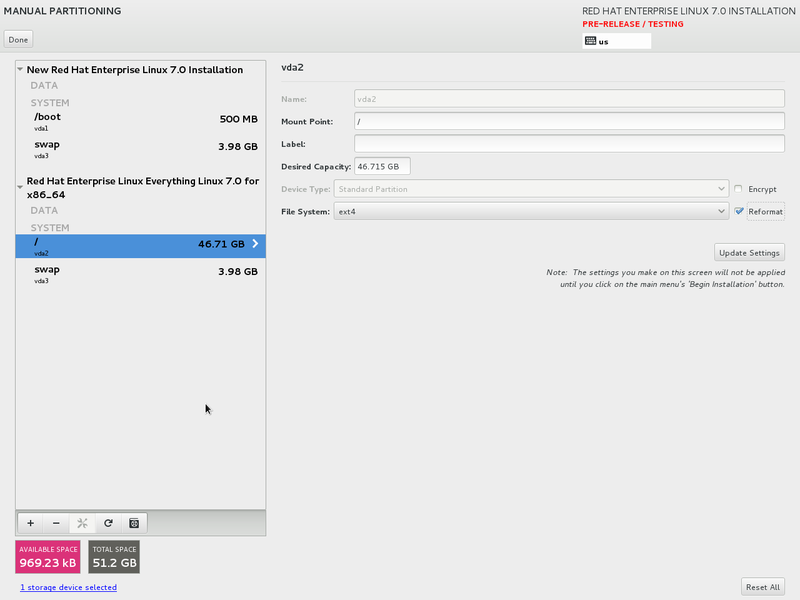Click the disabled Name field vda2

click(569, 99)
